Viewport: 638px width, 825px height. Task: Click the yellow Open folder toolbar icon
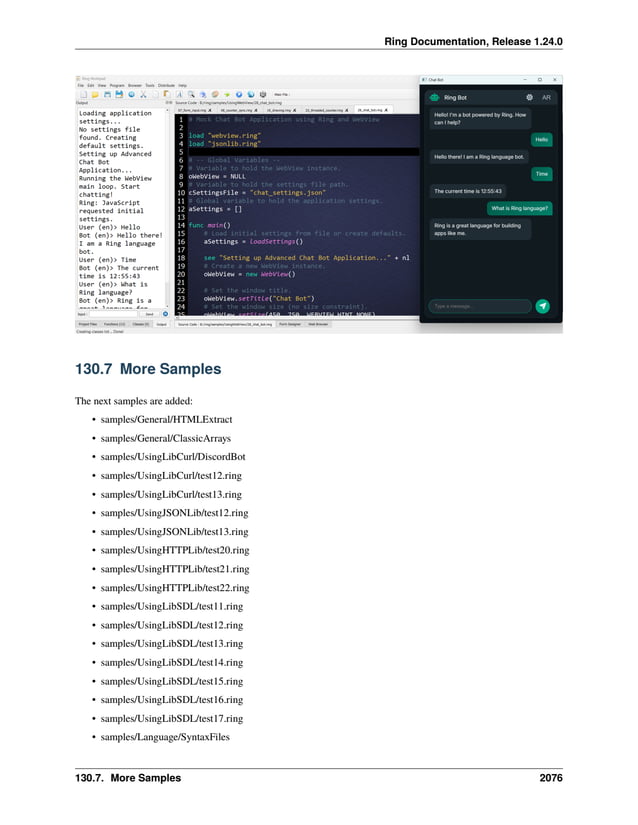coord(95,94)
